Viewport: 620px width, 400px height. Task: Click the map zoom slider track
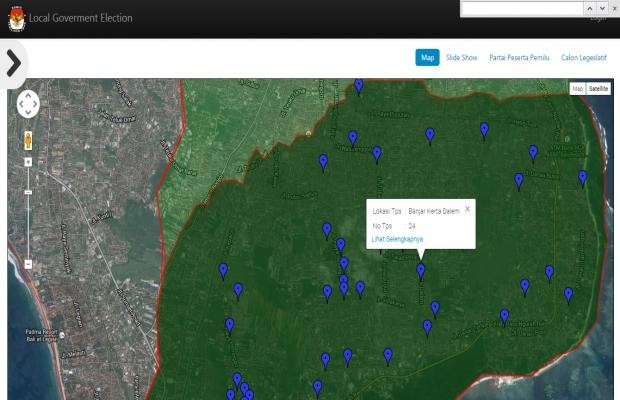pos(28,210)
